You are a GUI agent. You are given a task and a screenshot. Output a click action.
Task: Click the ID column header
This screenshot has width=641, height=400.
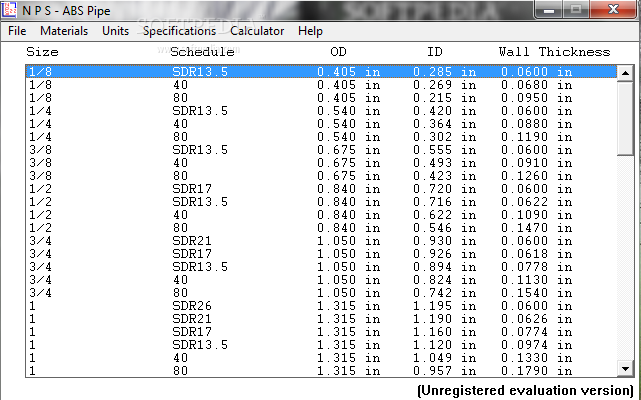pos(435,52)
